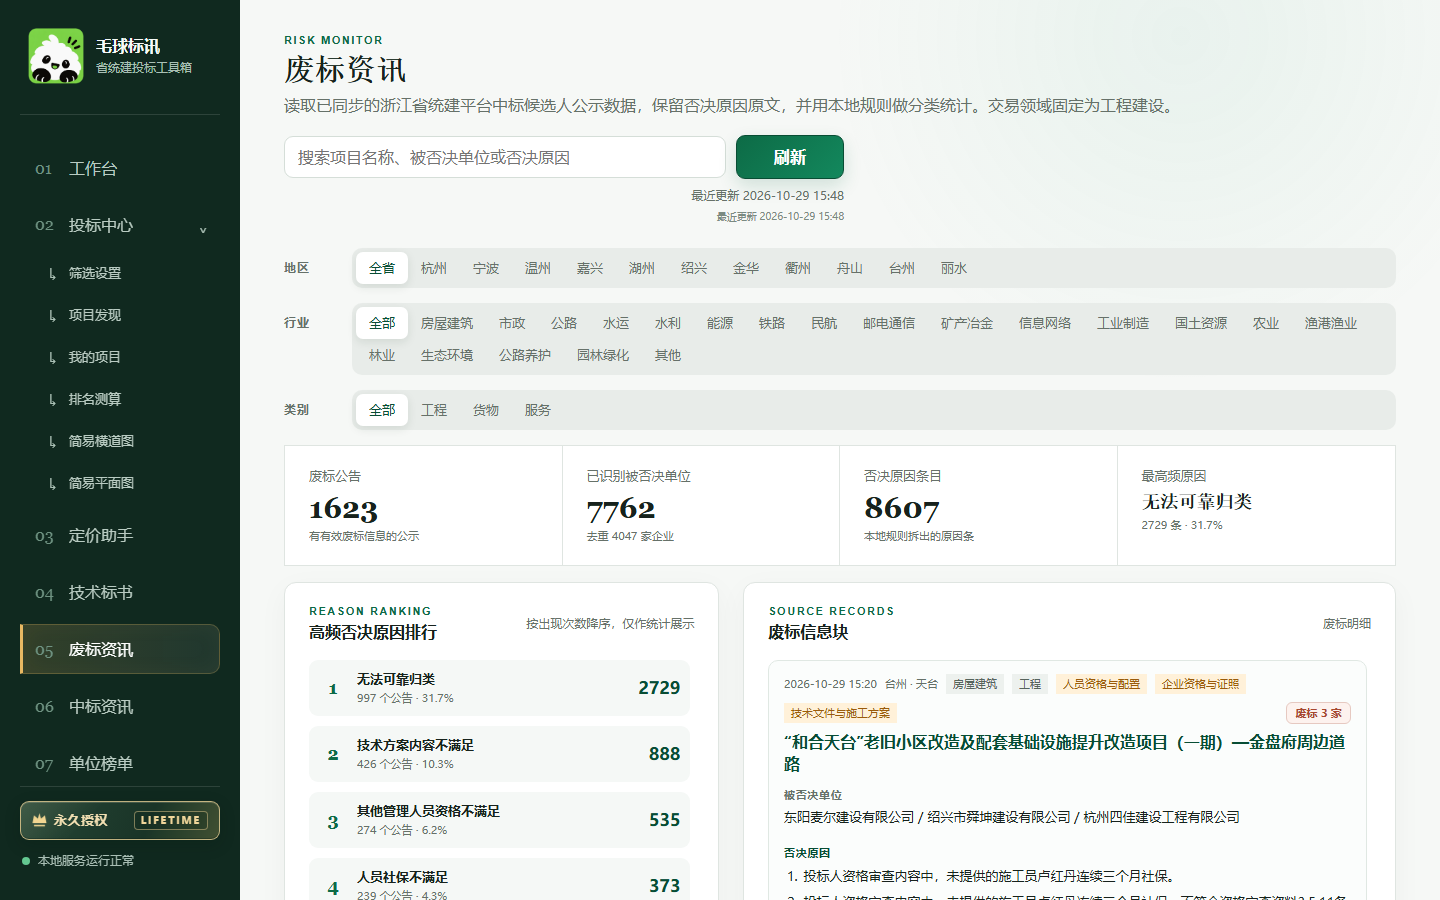Click the 否决原因条目 8607 stat card
Viewport: 1440px width, 900px height.
point(978,506)
